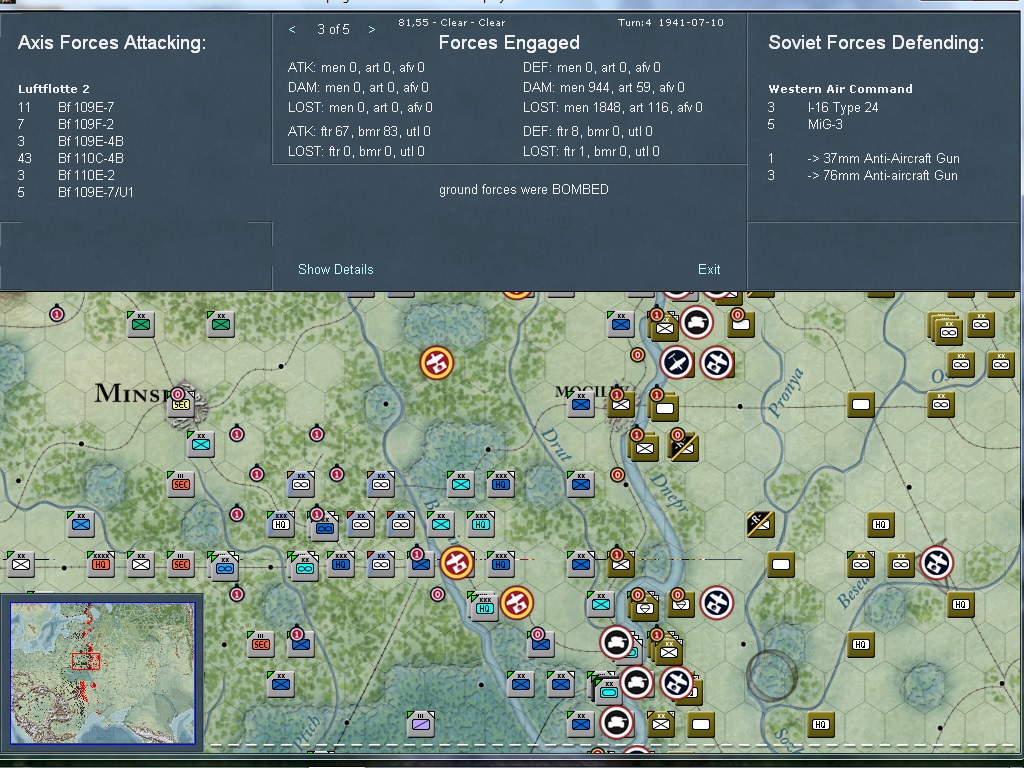Select the orange XXXX HQ counter
Viewport: 1024px width, 768px height.
pos(101,564)
